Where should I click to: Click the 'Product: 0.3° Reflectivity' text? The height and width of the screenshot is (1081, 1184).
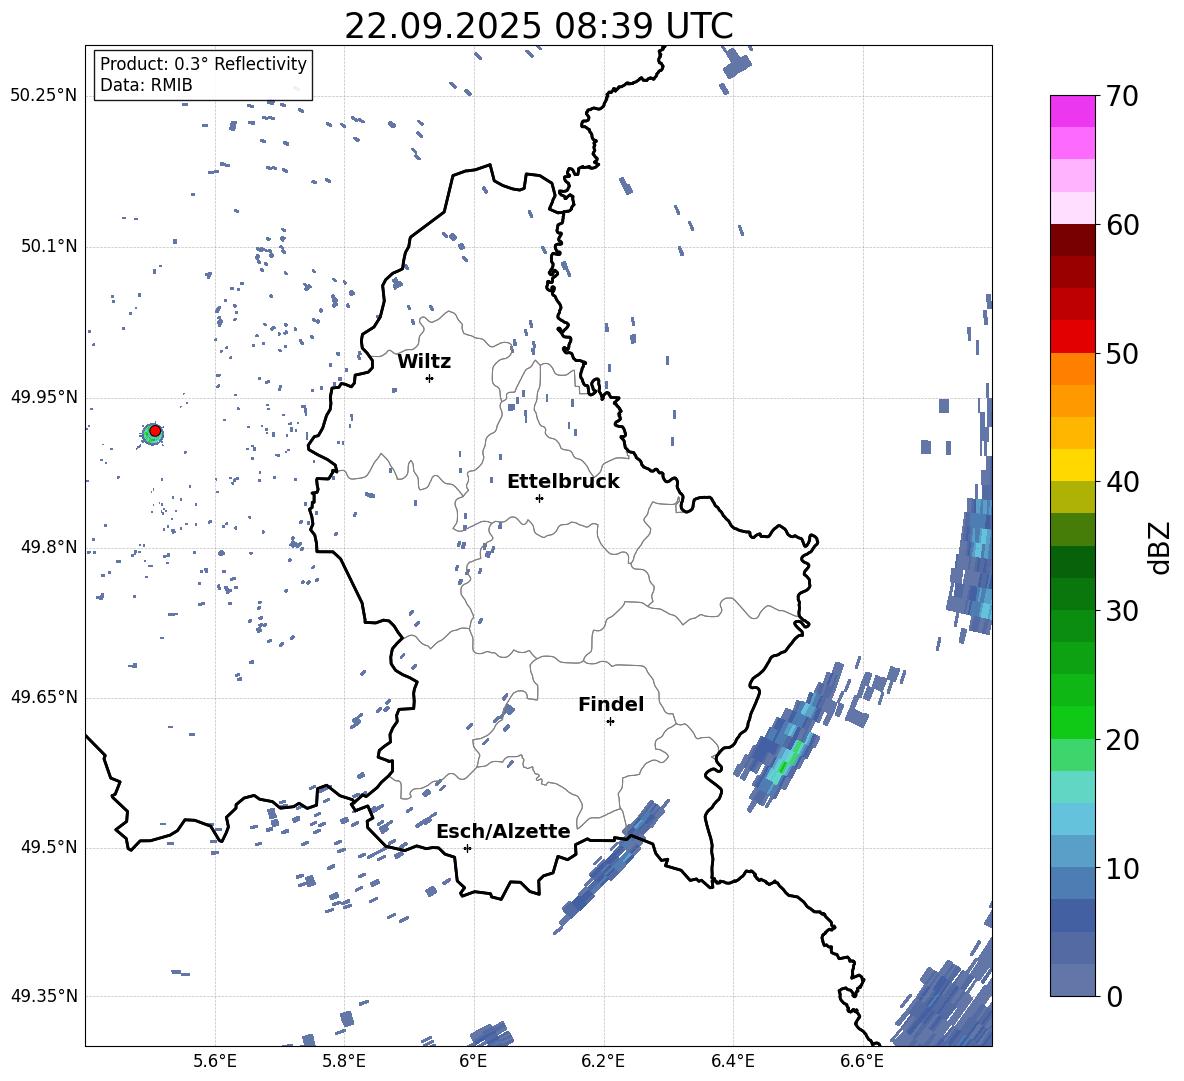coord(203,63)
